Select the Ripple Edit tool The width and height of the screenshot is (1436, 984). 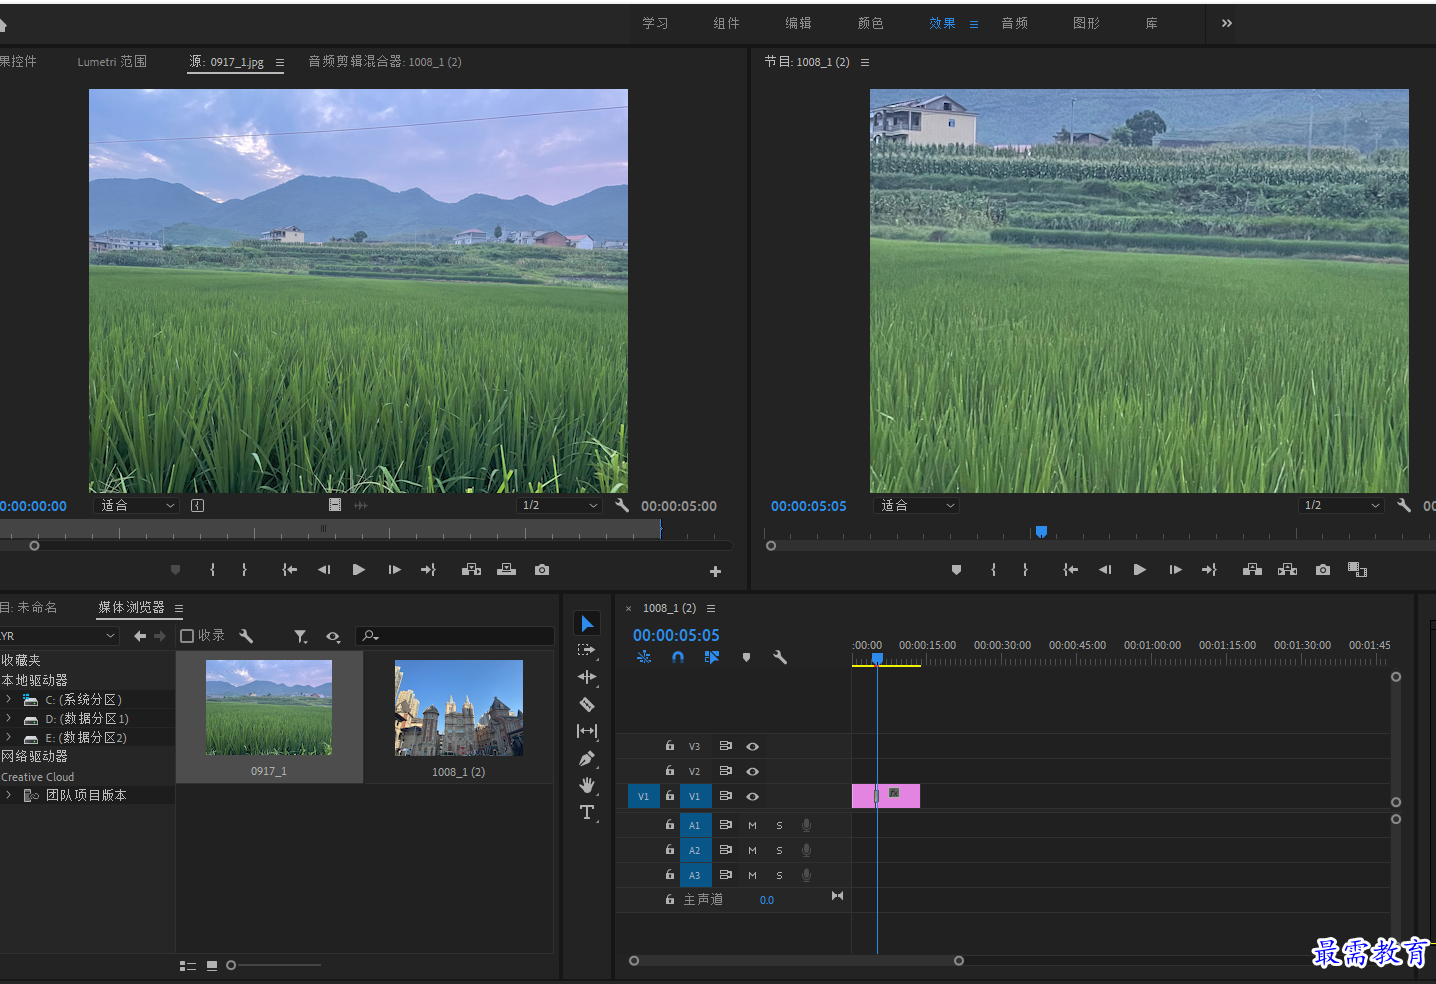pos(587,677)
